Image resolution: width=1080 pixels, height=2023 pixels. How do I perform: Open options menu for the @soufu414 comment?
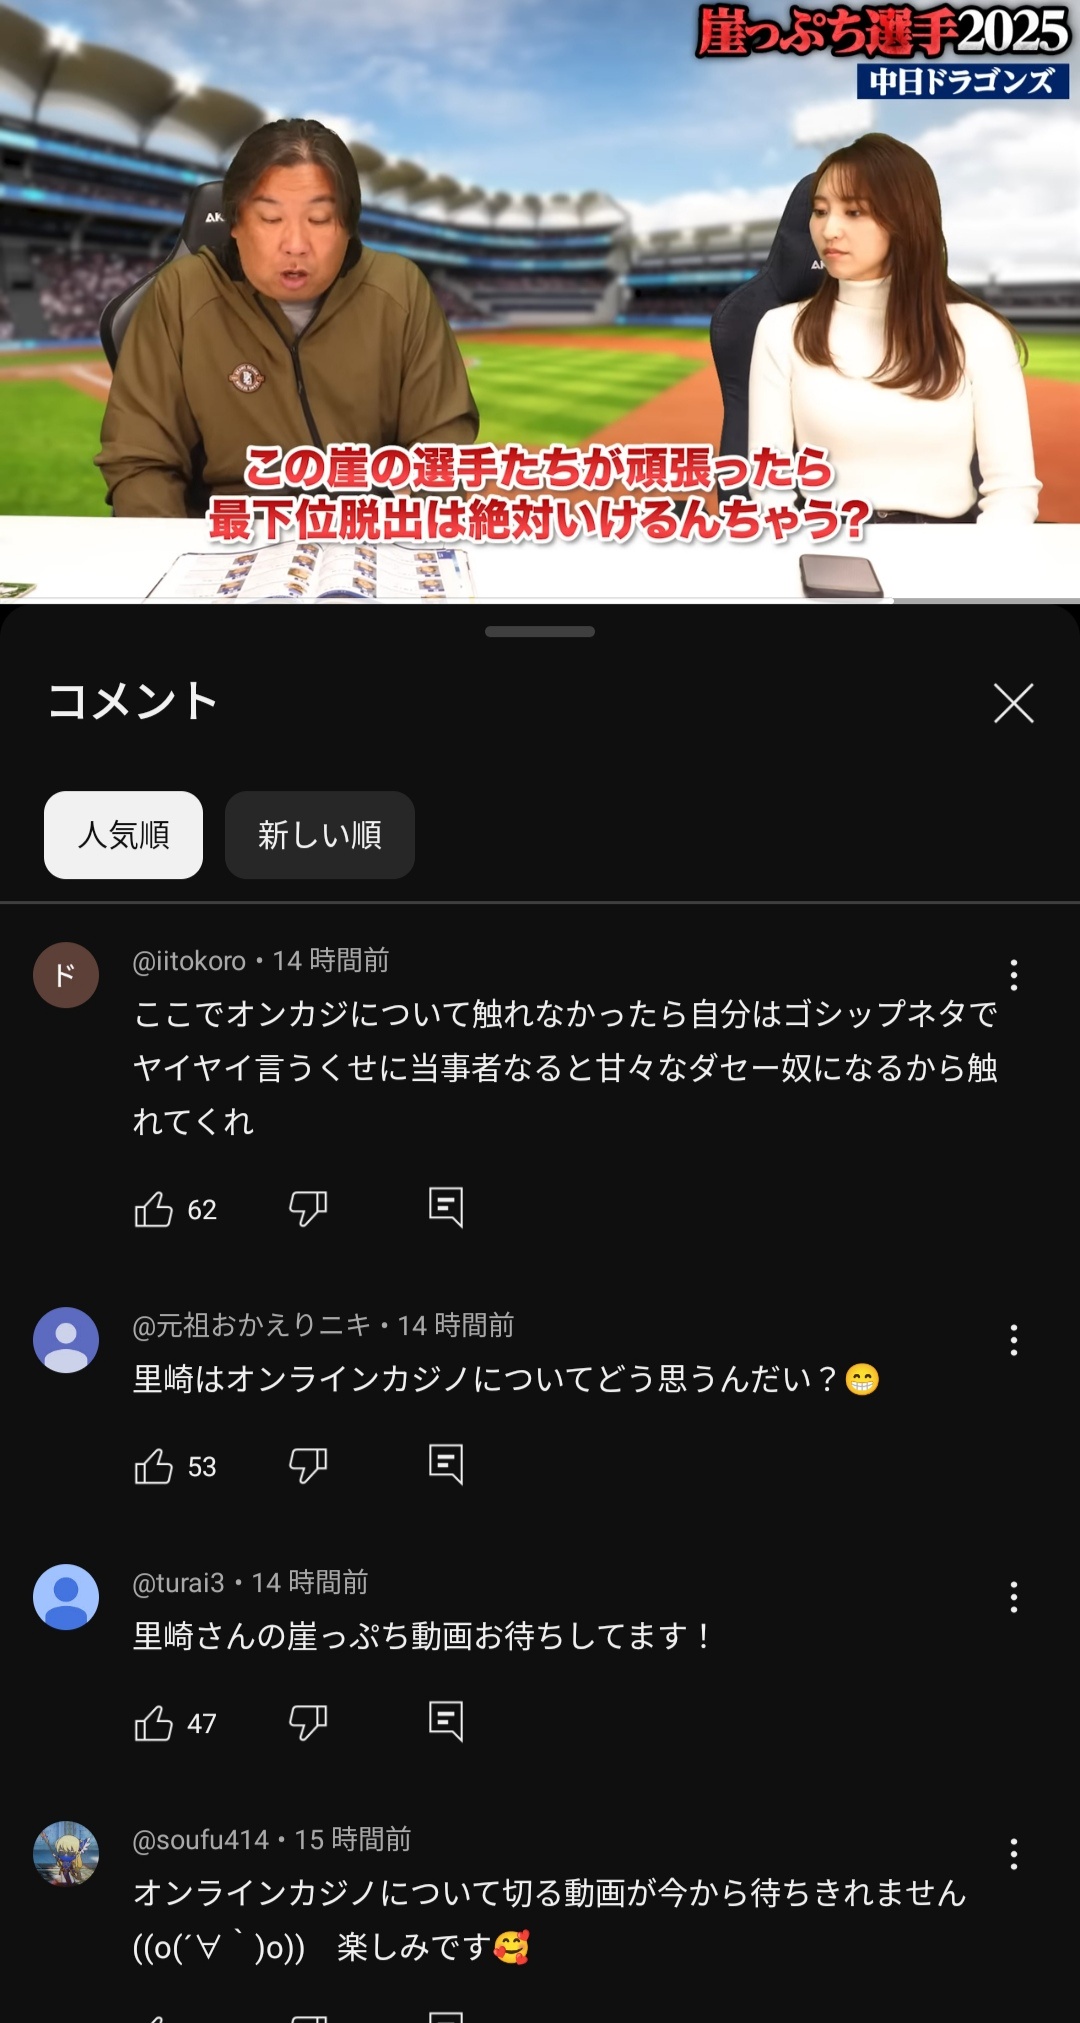(x=1014, y=1854)
